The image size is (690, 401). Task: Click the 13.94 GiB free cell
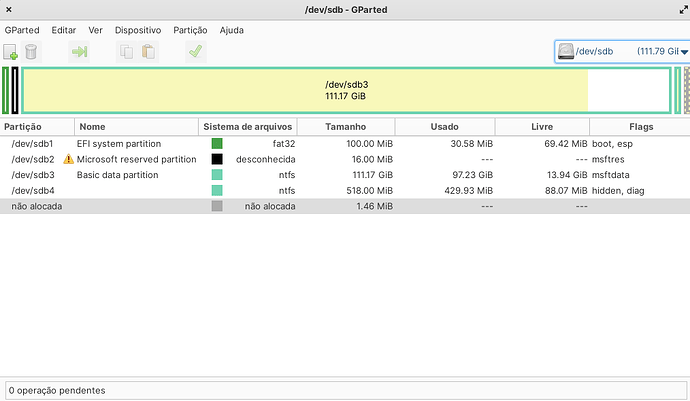point(567,175)
